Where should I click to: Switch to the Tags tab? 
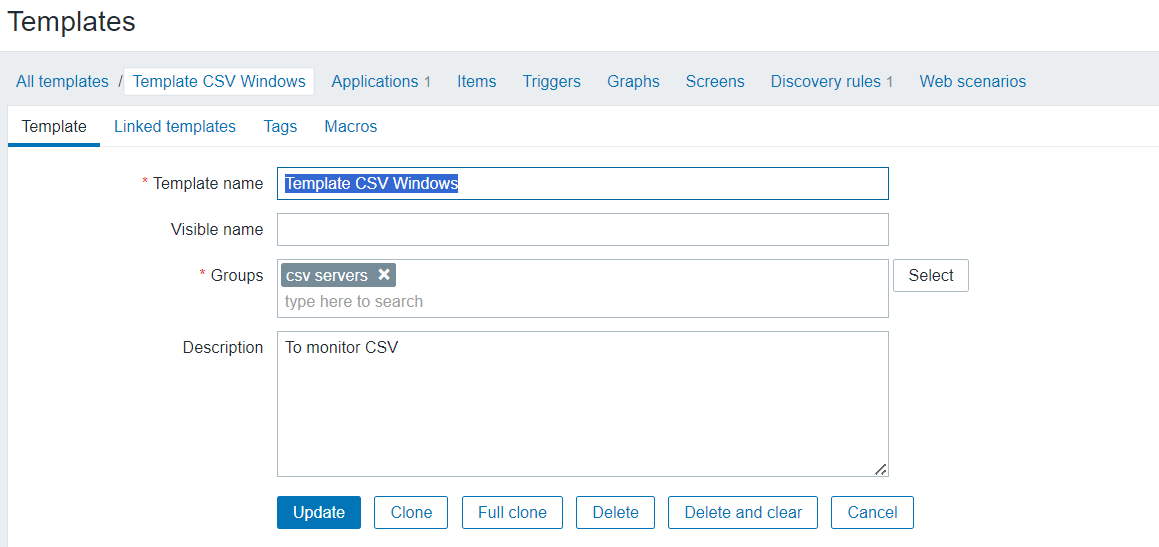(x=280, y=126)
